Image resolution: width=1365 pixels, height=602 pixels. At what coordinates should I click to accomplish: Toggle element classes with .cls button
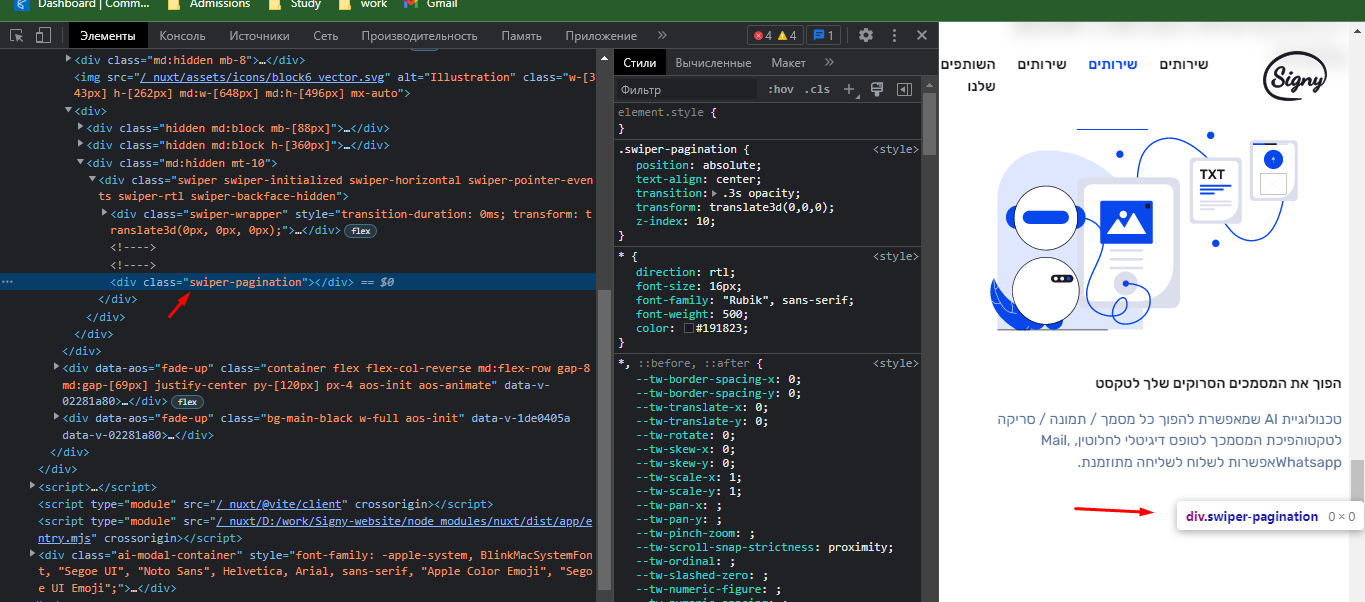818,89
